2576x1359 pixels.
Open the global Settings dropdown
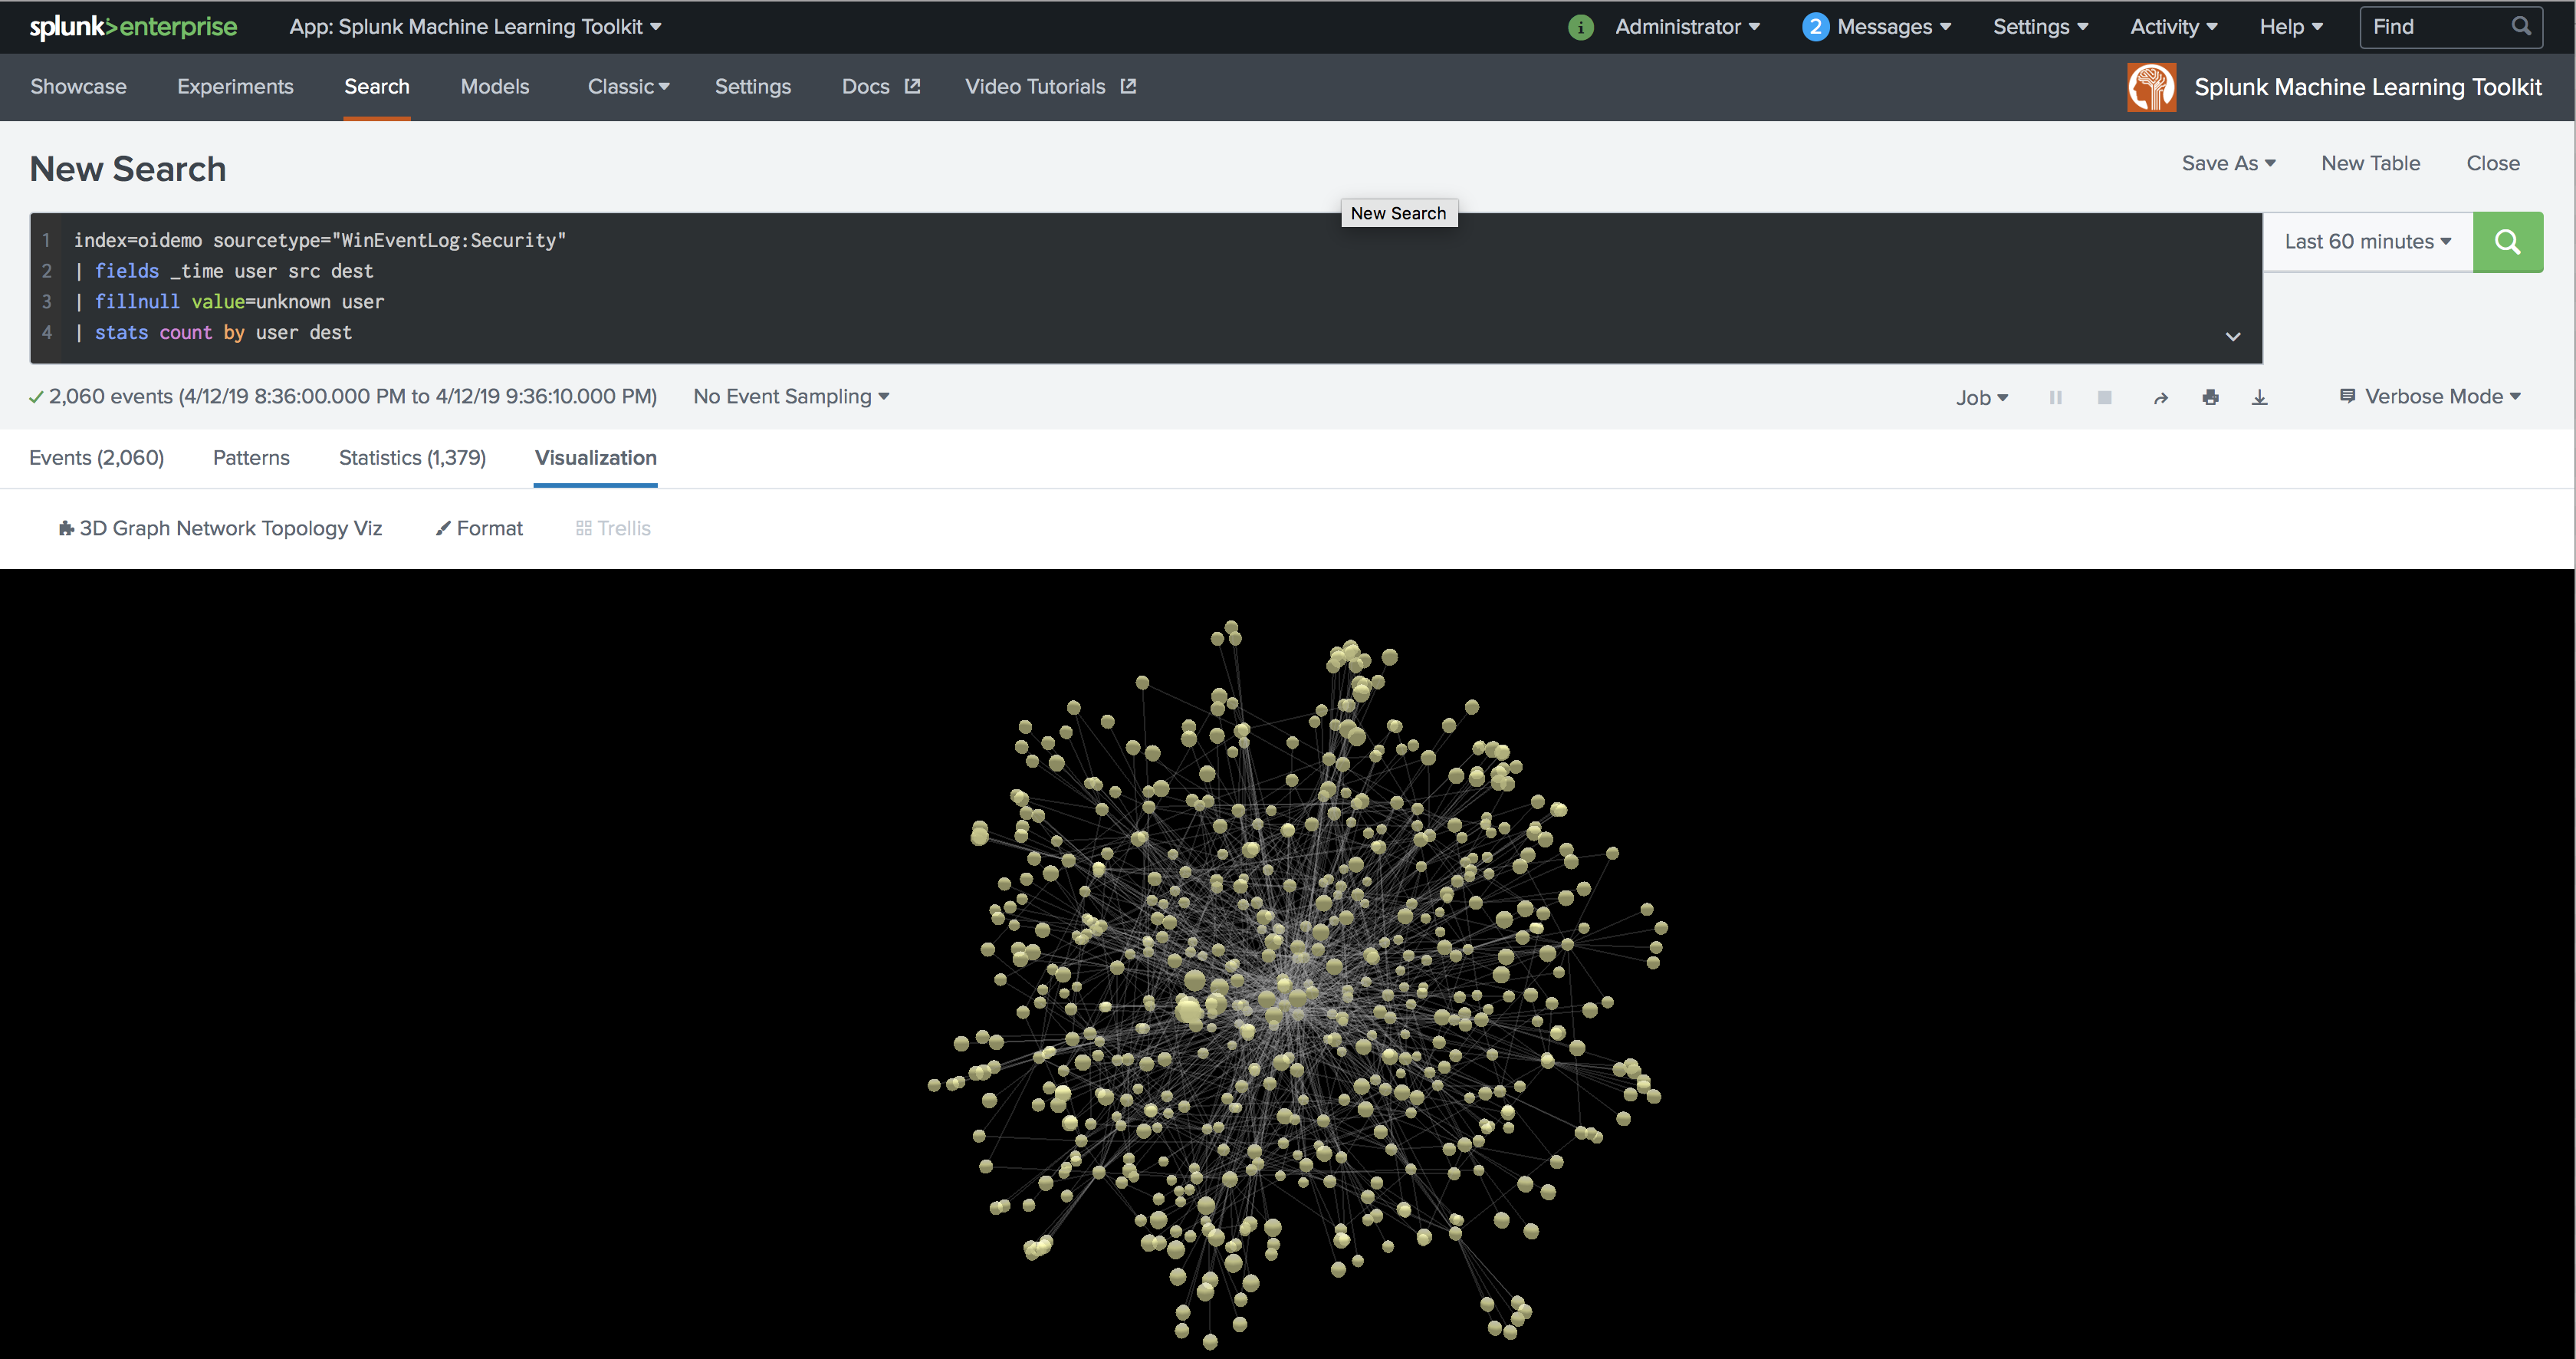coord(2040,27)
